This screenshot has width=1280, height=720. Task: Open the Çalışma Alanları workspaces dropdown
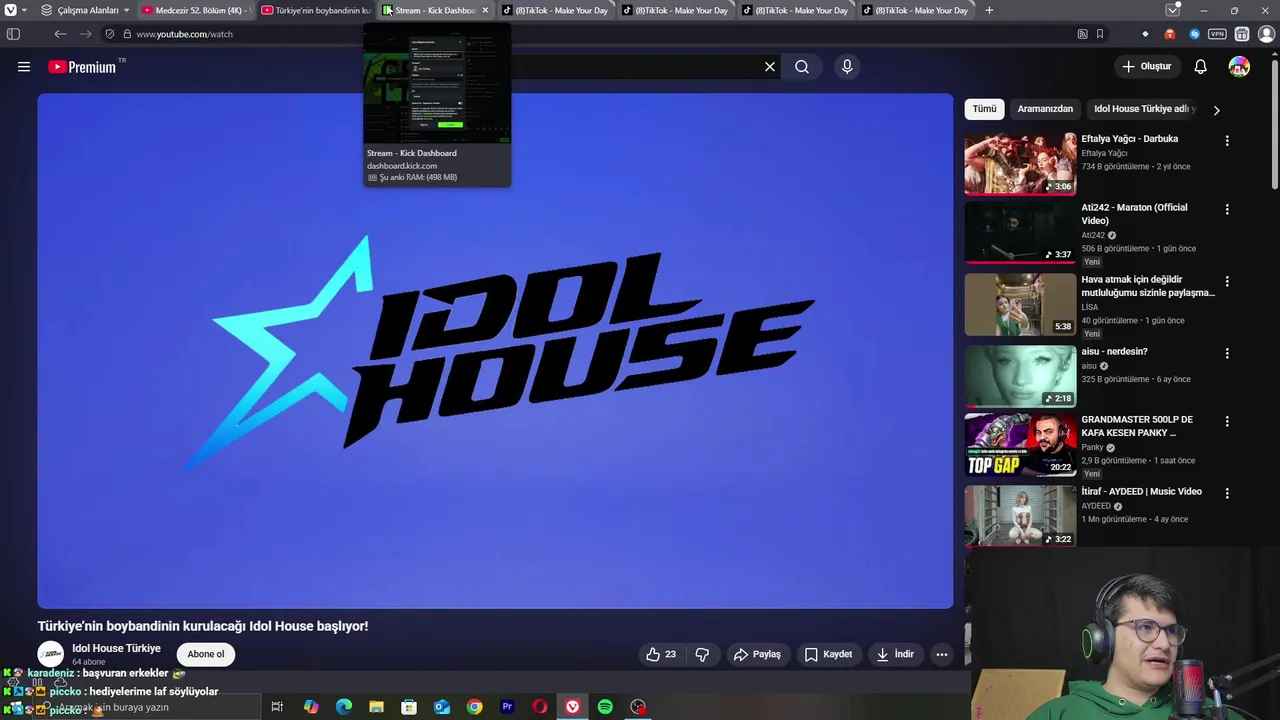[x=86, y=10]
